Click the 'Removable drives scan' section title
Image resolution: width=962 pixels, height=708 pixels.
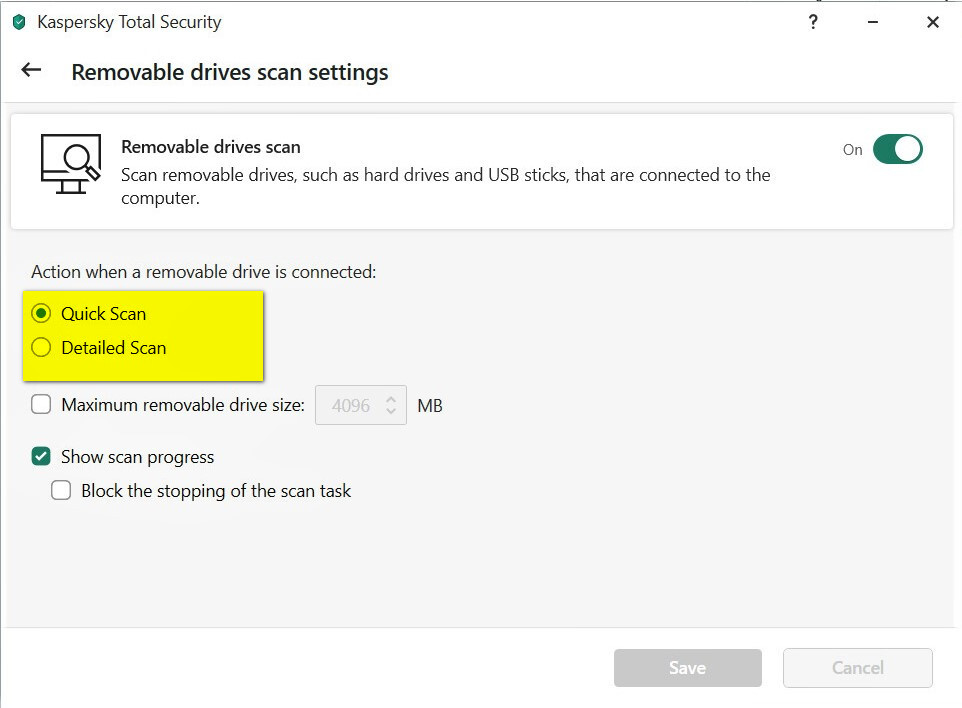211,147
